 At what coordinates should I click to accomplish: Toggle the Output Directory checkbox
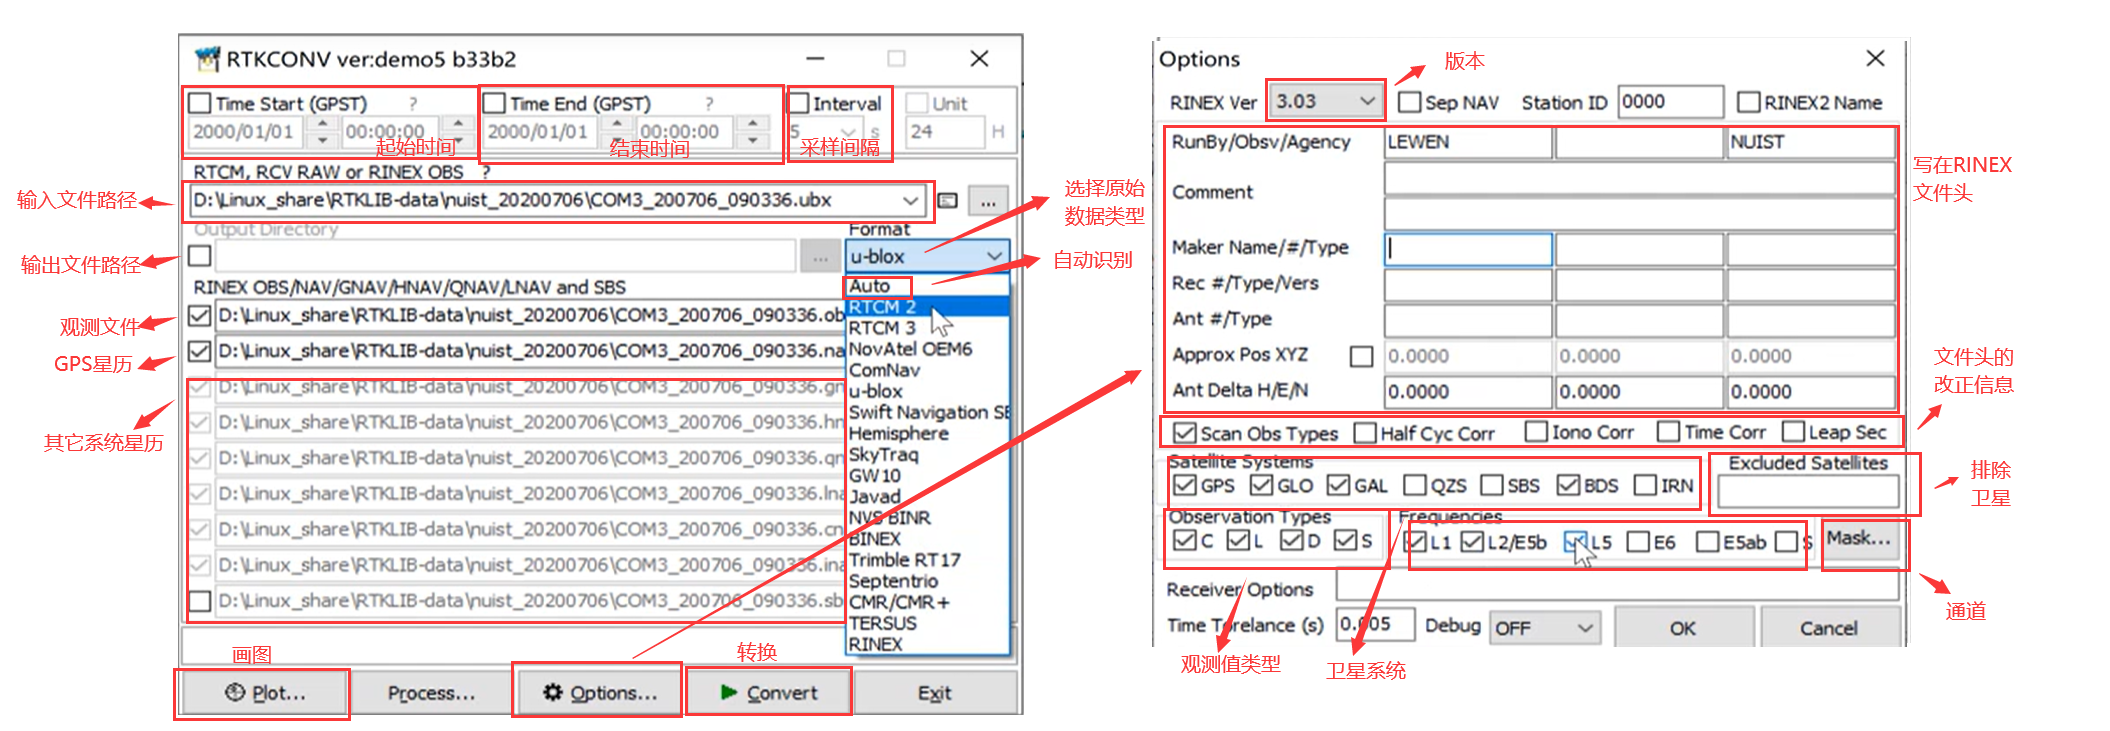200,256
